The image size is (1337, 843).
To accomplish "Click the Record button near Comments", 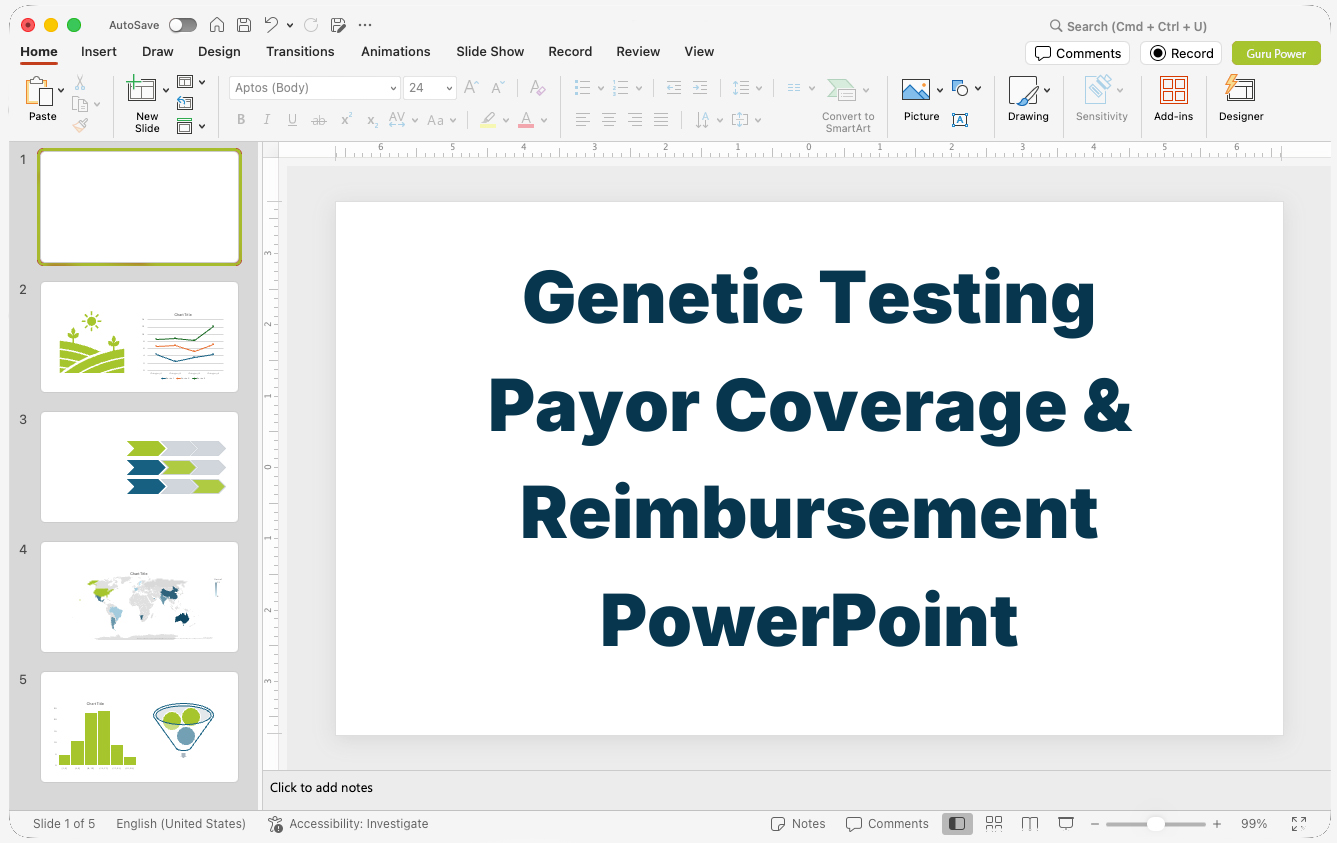I will click(1181, 53).
